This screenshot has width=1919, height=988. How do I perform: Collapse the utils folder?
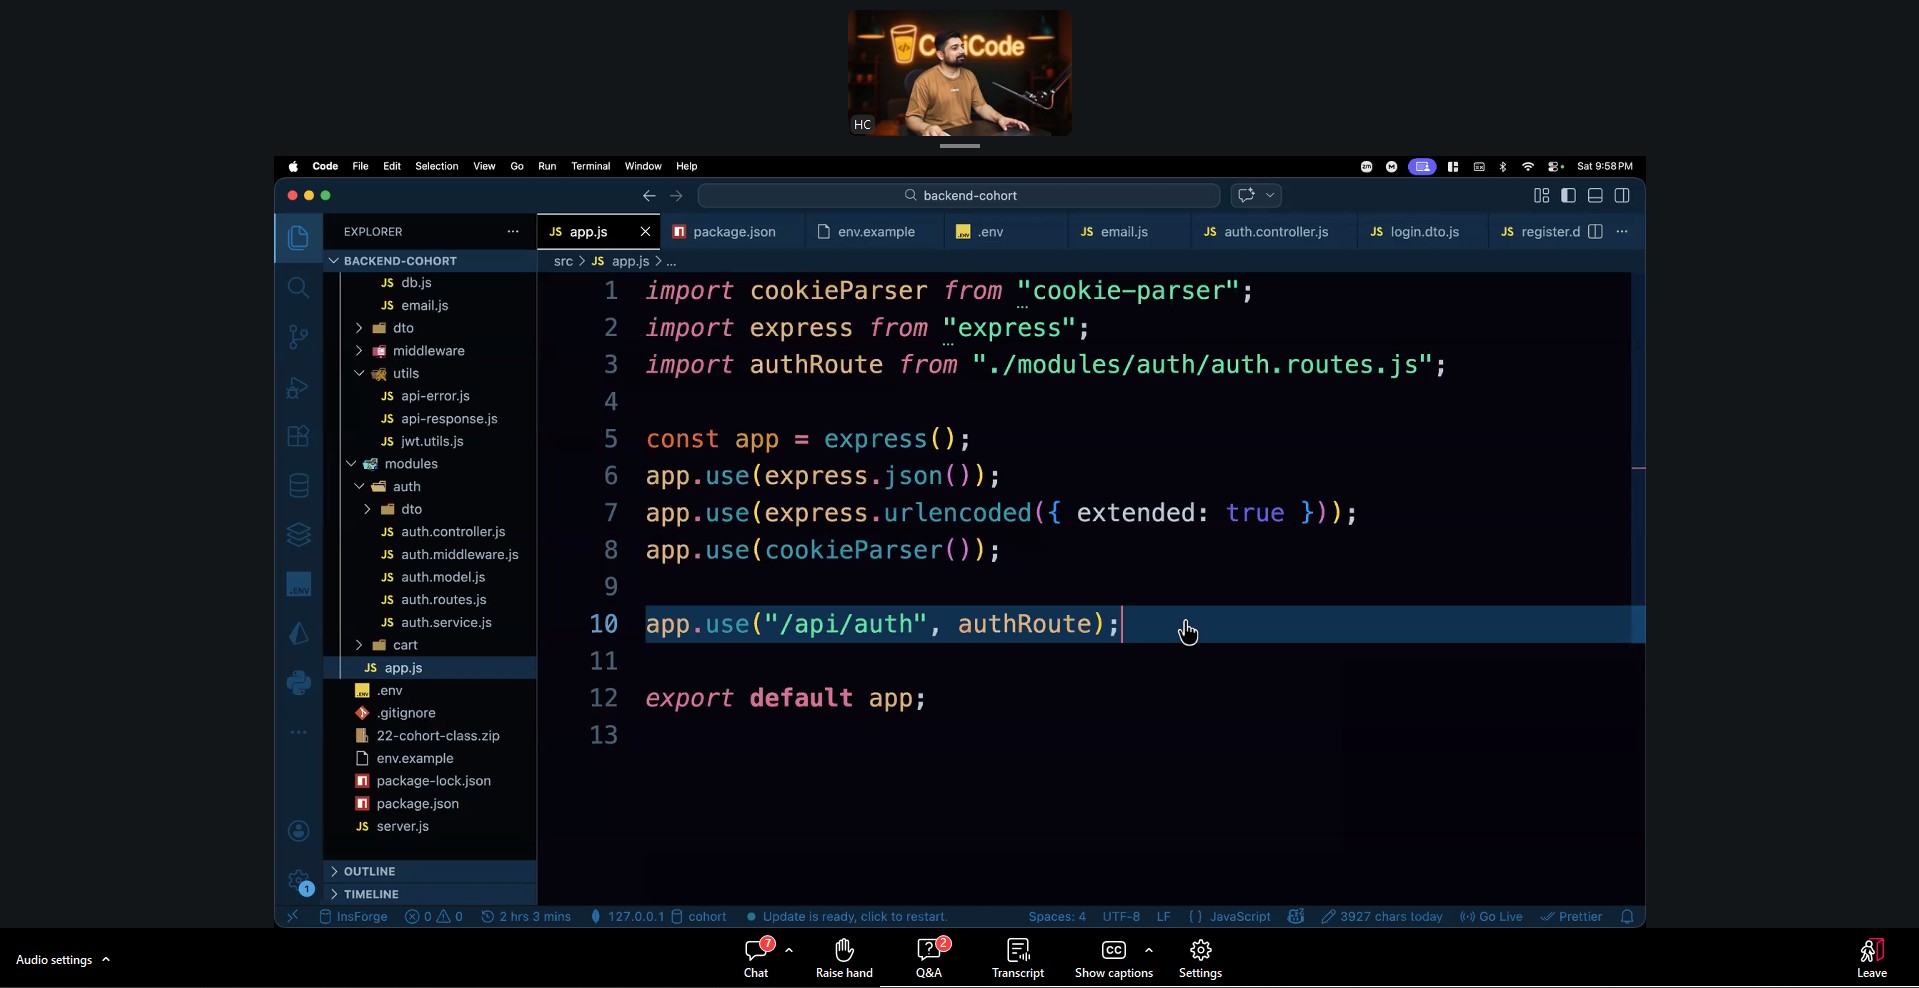405,374
